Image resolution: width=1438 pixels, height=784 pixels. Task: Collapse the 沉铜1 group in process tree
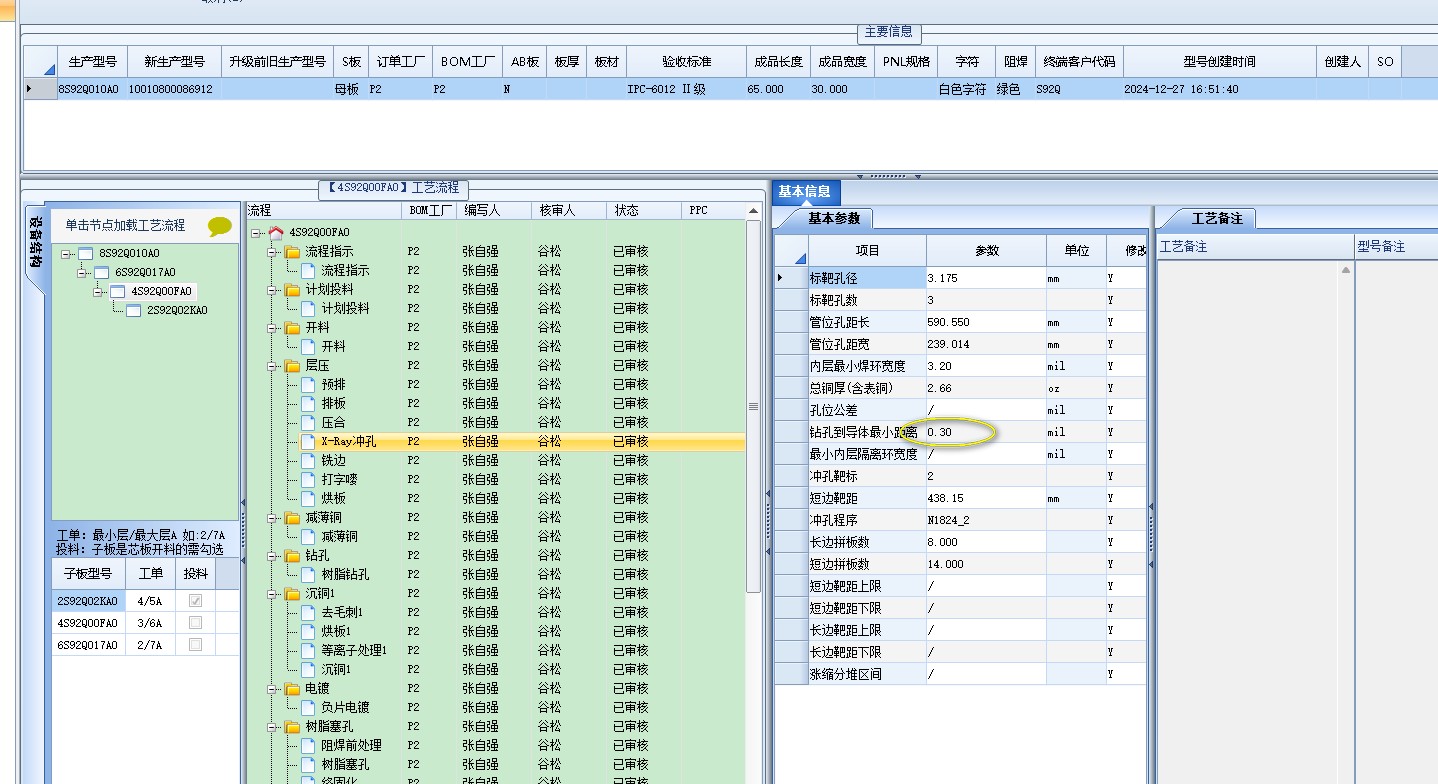[272, 594]
